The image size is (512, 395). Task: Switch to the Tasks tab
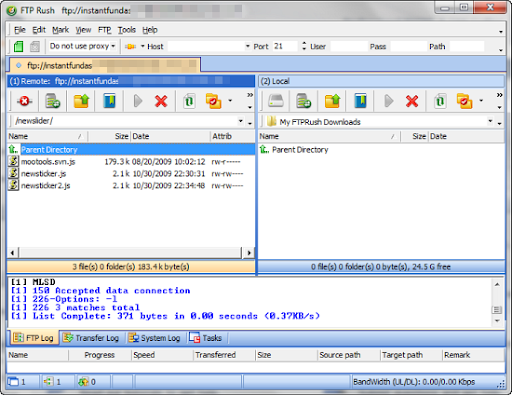206,338
